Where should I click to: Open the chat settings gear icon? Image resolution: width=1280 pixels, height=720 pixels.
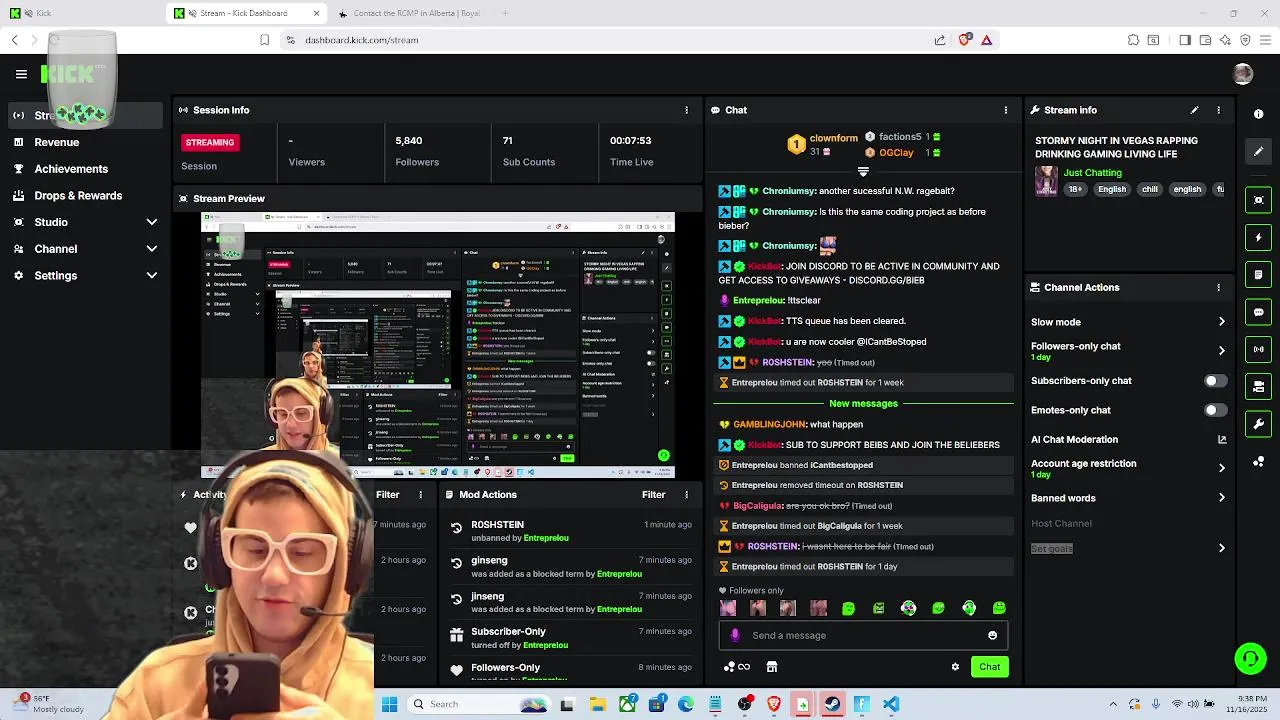click(x=955, y=667)
